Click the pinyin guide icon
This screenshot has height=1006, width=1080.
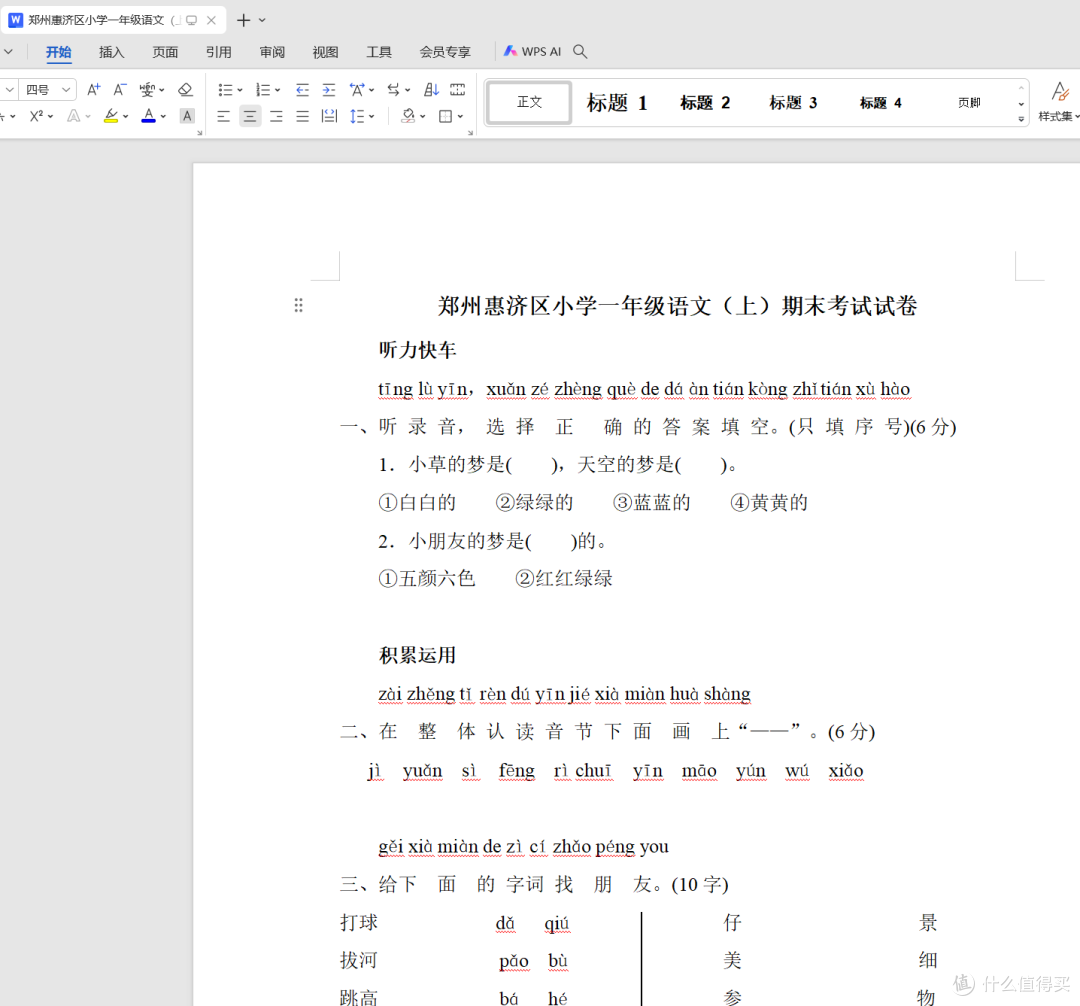coord(147,90)
